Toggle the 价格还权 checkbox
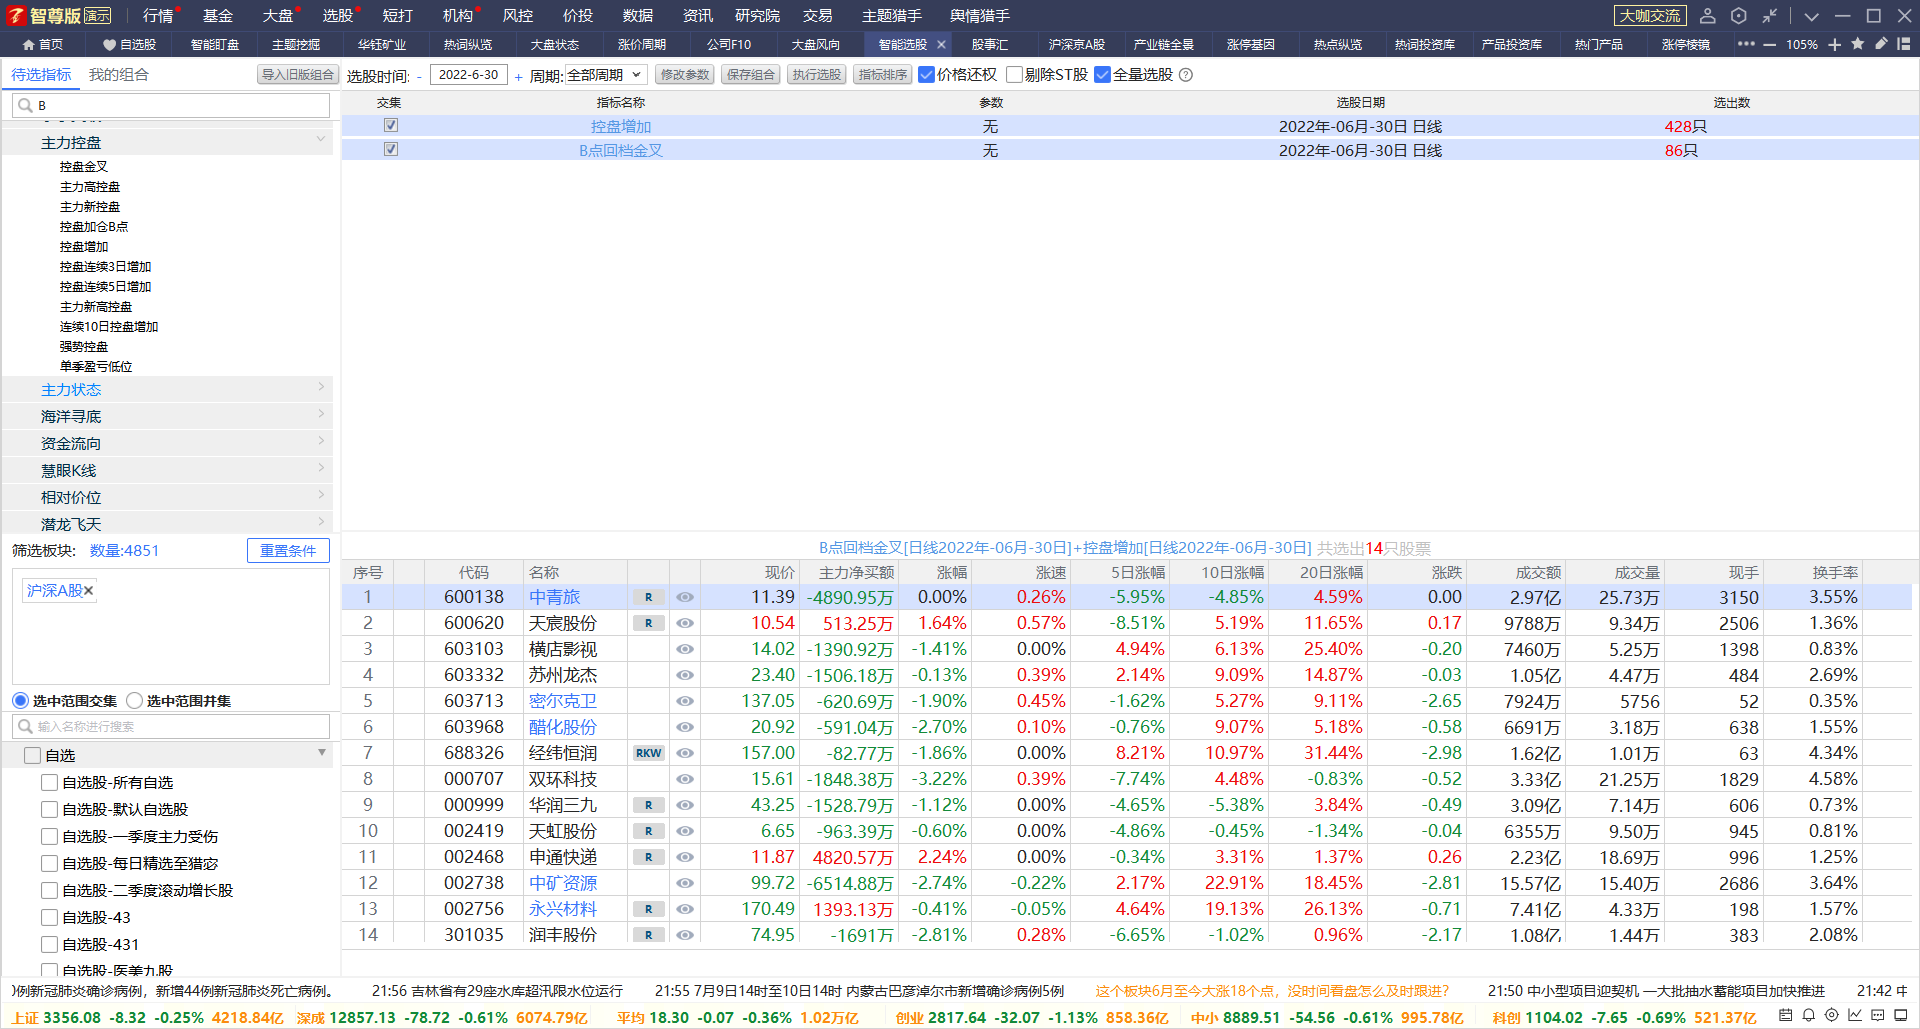The image size is (1920, 1029). click(926, 75)
